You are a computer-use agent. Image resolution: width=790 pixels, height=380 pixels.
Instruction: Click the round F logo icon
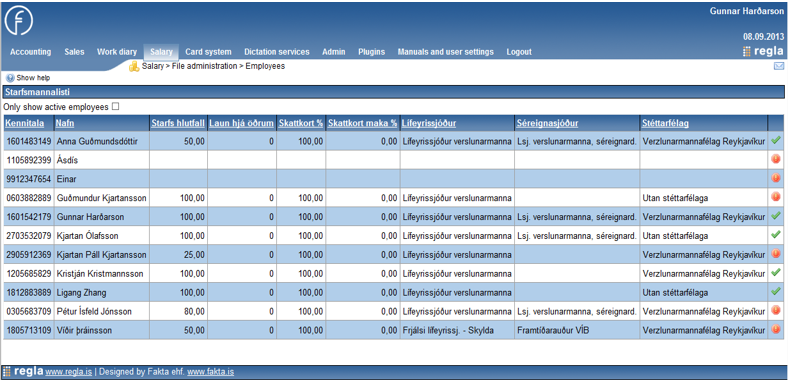tap(19, 21)
